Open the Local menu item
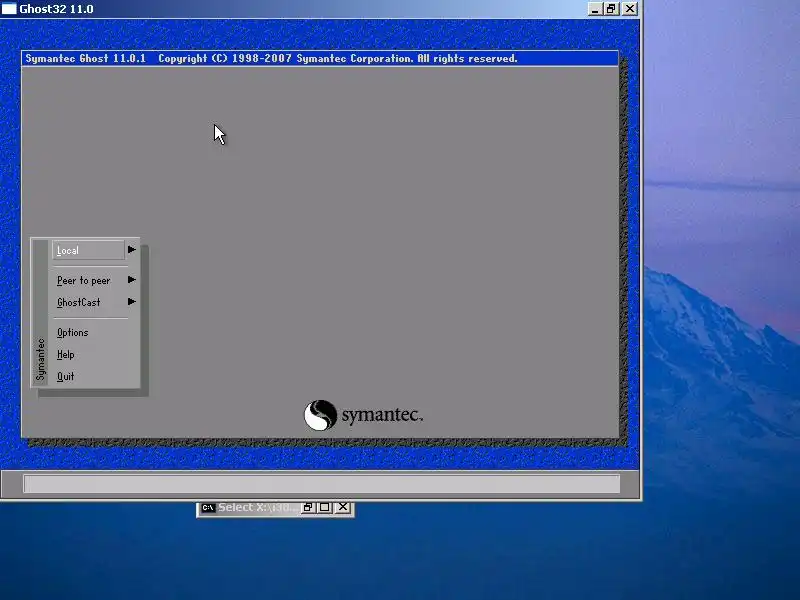 (x=88, y=250)
